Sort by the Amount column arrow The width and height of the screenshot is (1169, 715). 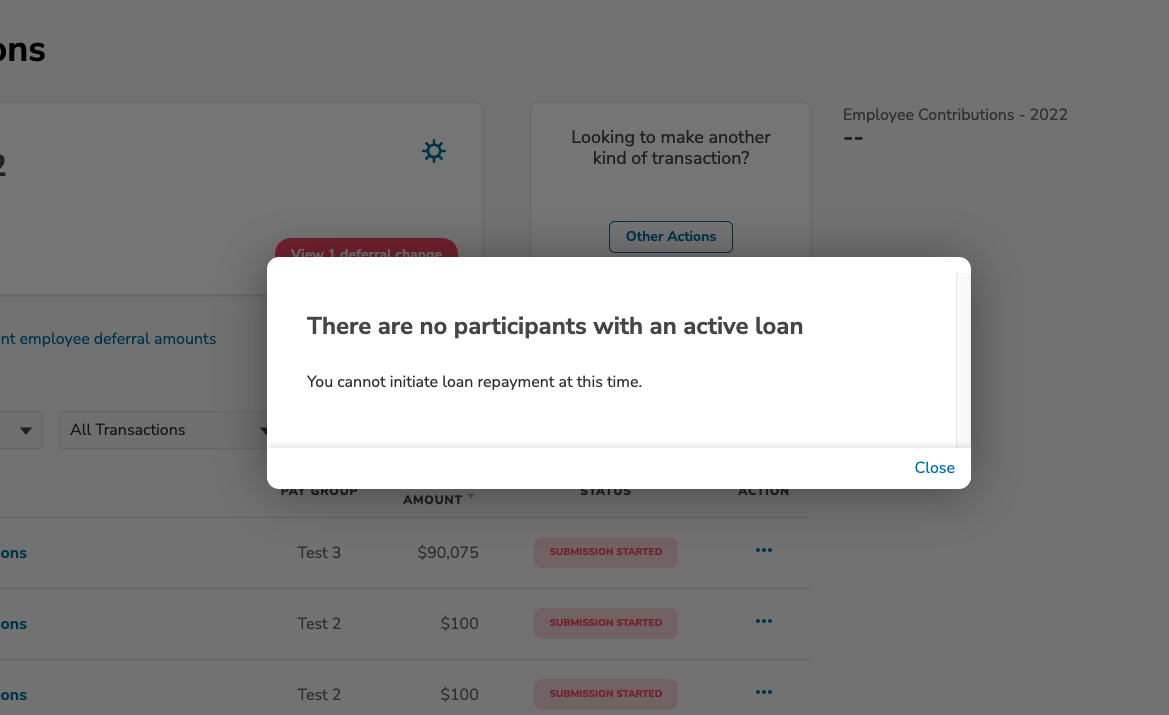[471, 497]
